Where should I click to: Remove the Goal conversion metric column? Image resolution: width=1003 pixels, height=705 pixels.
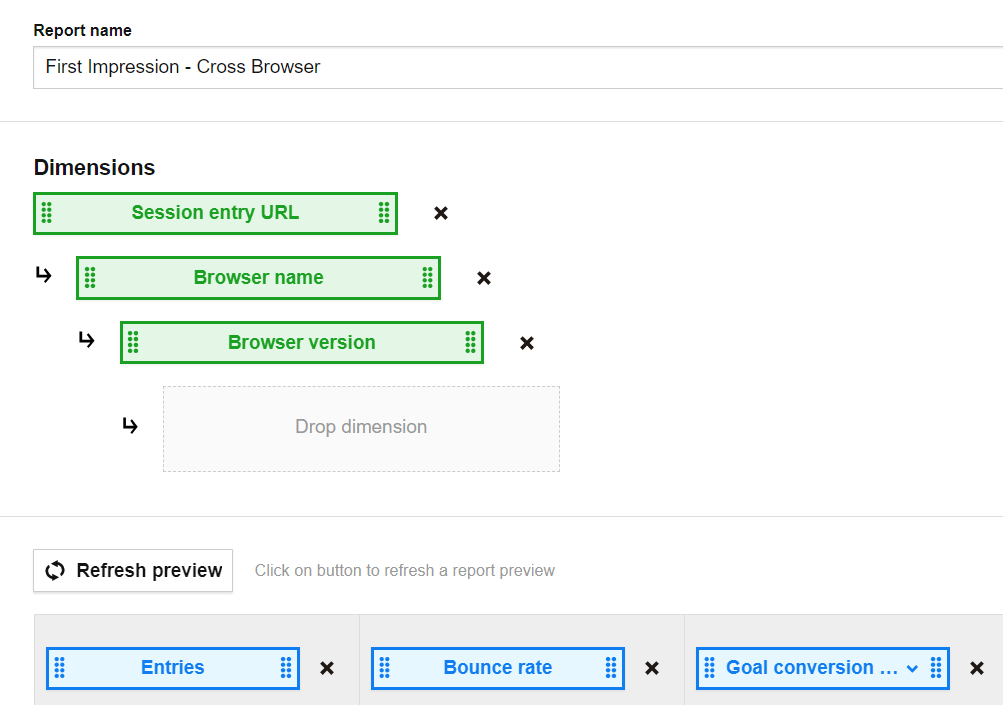click(978, 668)
